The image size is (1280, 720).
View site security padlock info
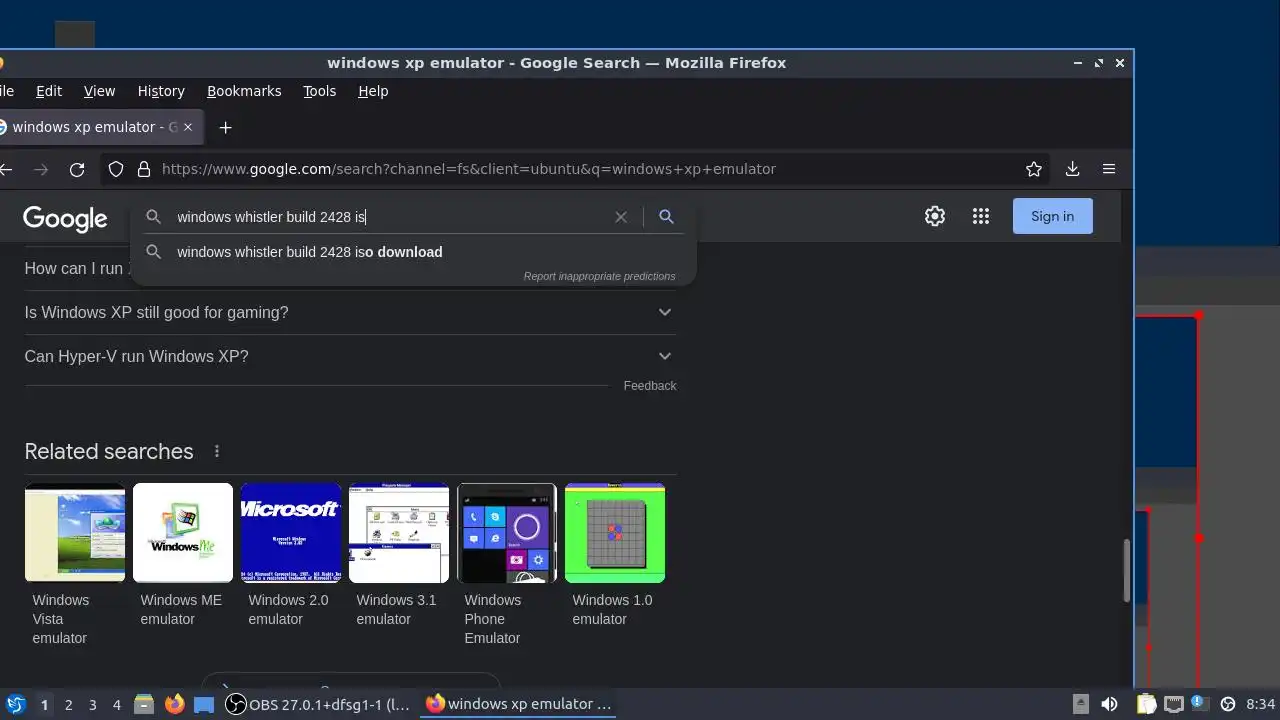tap(143, 169)
